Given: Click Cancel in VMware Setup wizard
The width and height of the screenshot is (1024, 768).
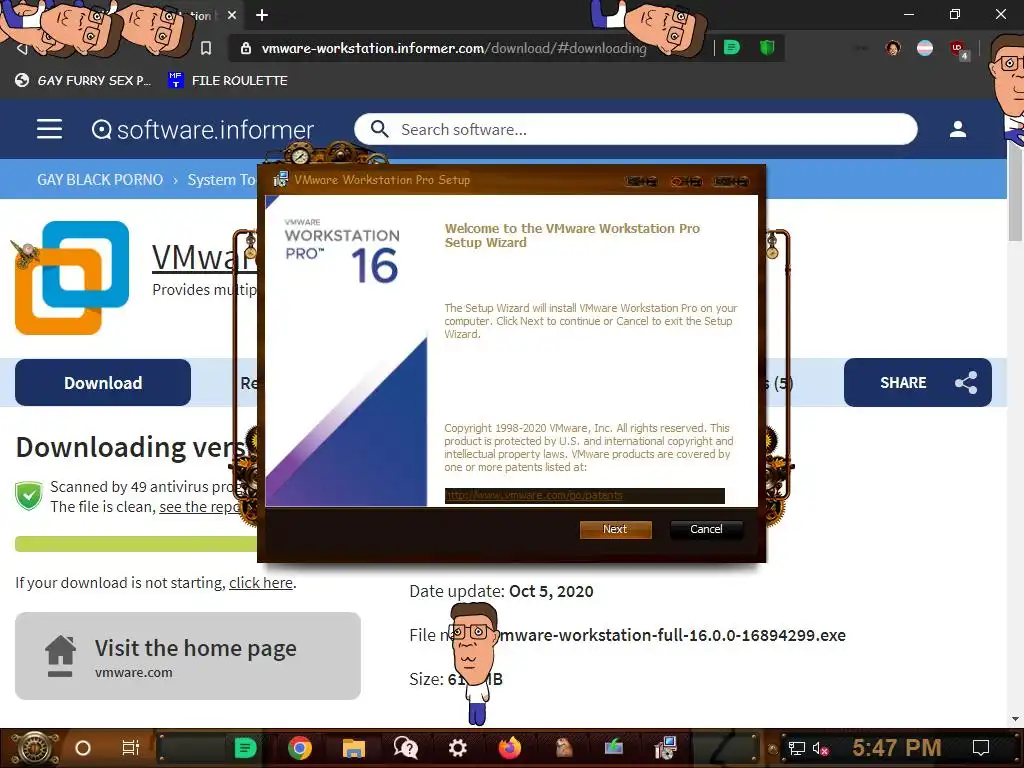Looking at the screenshot, I should point(706,529).
